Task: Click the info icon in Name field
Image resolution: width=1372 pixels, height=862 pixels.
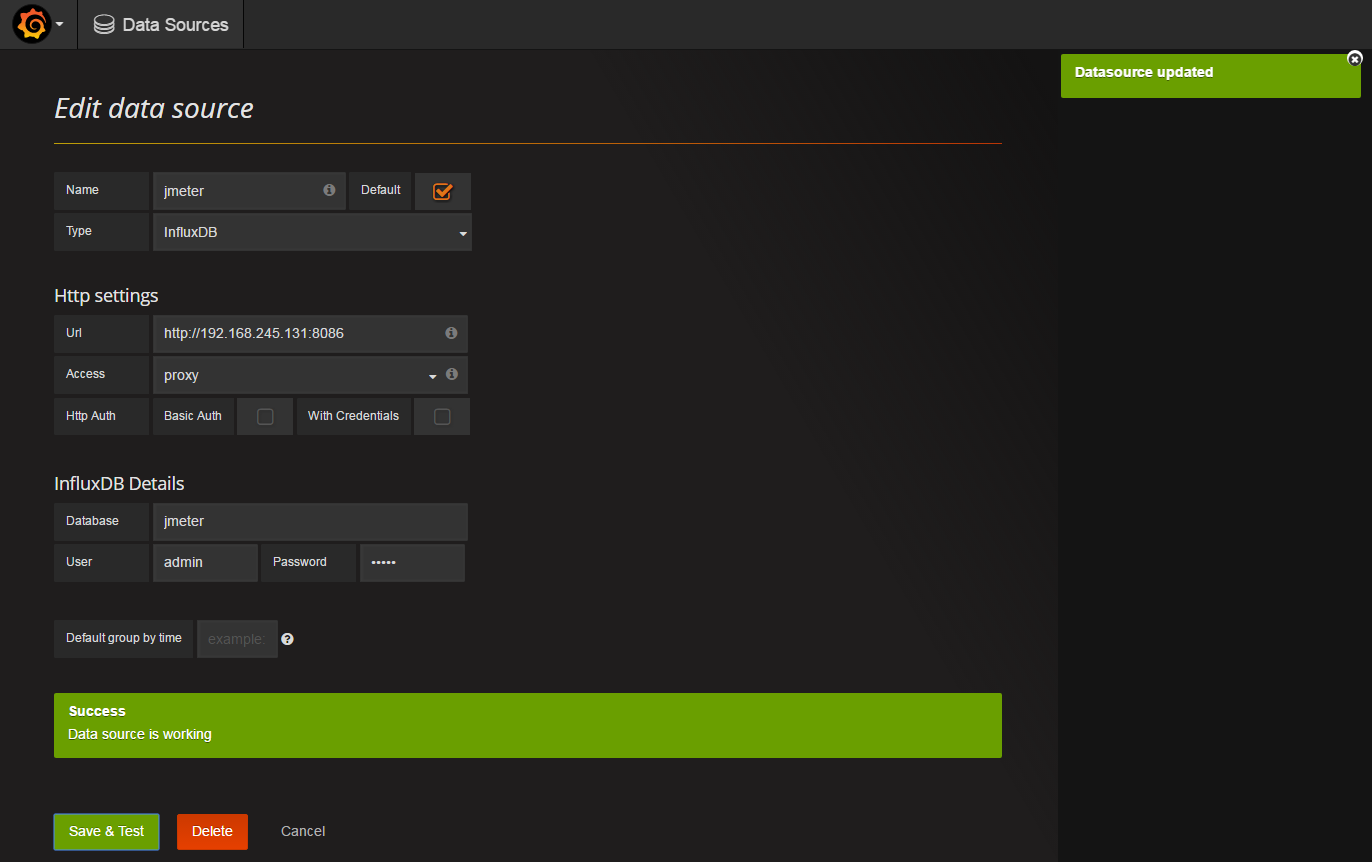Action: 329,190
